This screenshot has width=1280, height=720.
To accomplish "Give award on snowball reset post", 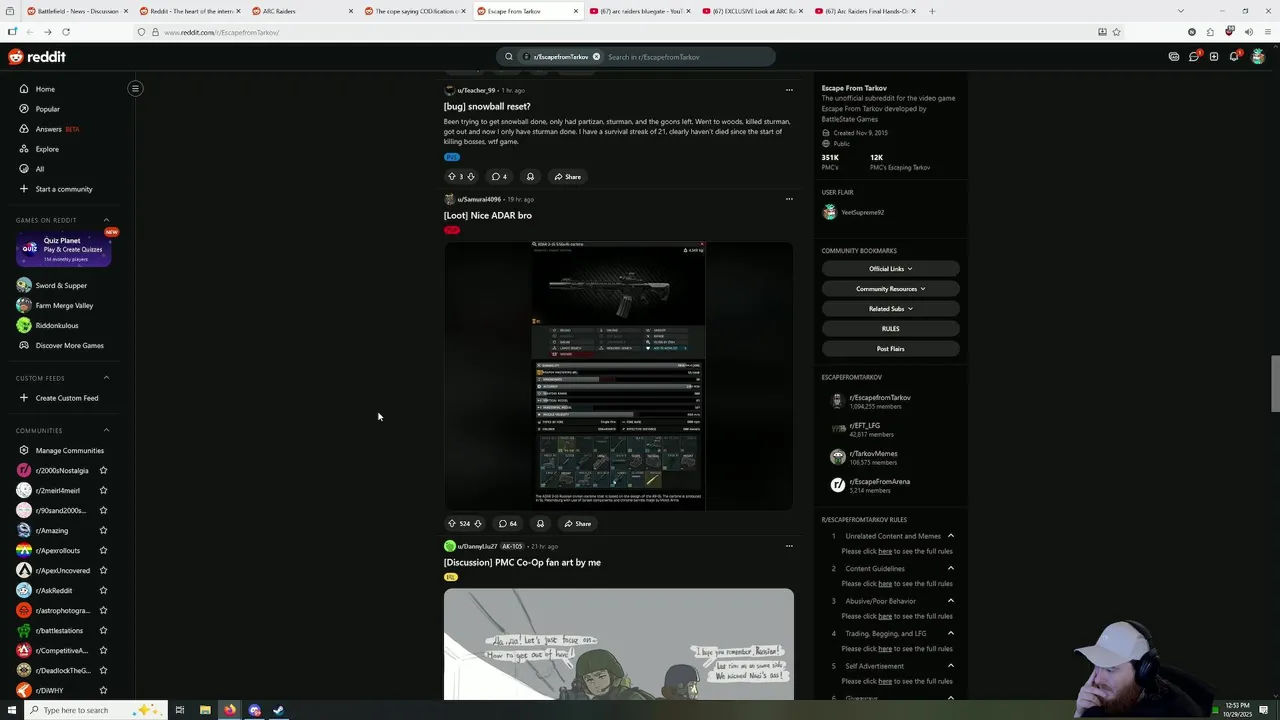I will point(530,176).
